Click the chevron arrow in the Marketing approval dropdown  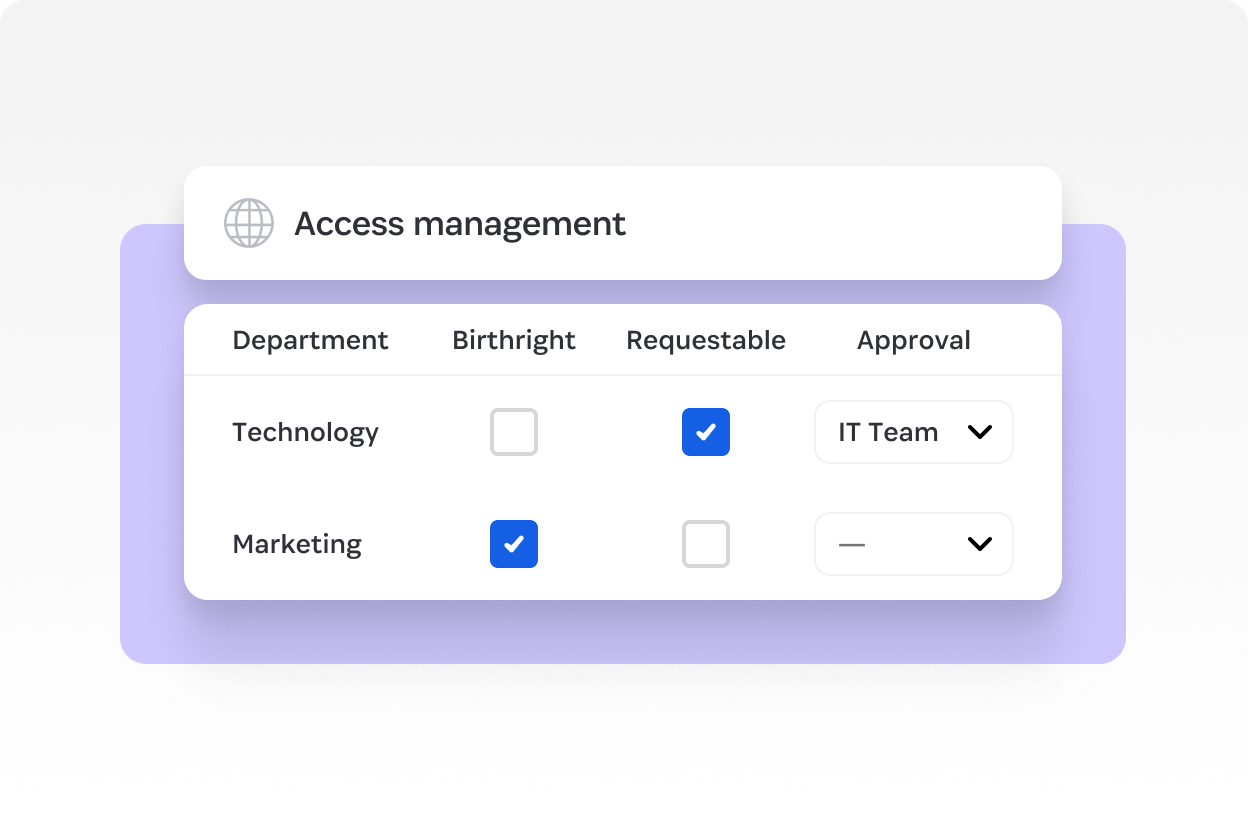pyautogui.click(x=979, y=544)
